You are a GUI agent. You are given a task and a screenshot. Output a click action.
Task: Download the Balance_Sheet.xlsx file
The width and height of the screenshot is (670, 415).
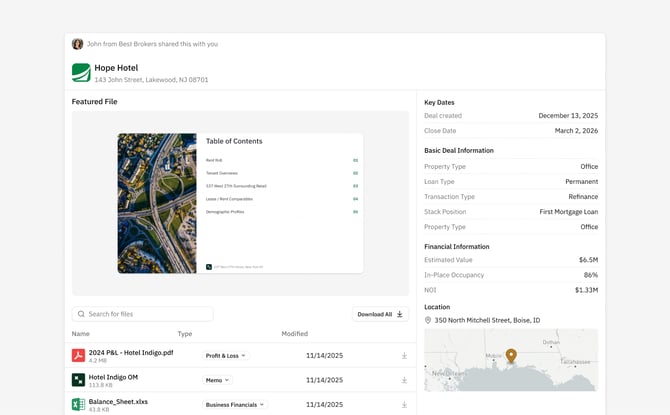(404, 404)
